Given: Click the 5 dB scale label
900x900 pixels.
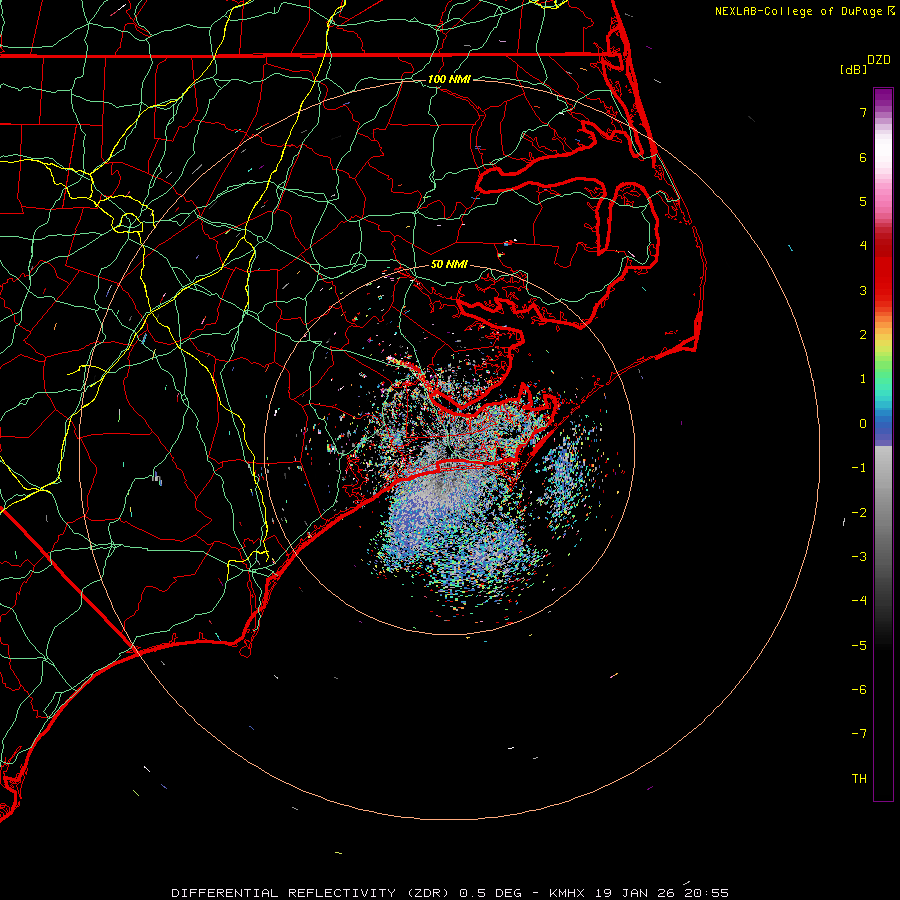Looking at the screenshot, I should pos(863,201).
